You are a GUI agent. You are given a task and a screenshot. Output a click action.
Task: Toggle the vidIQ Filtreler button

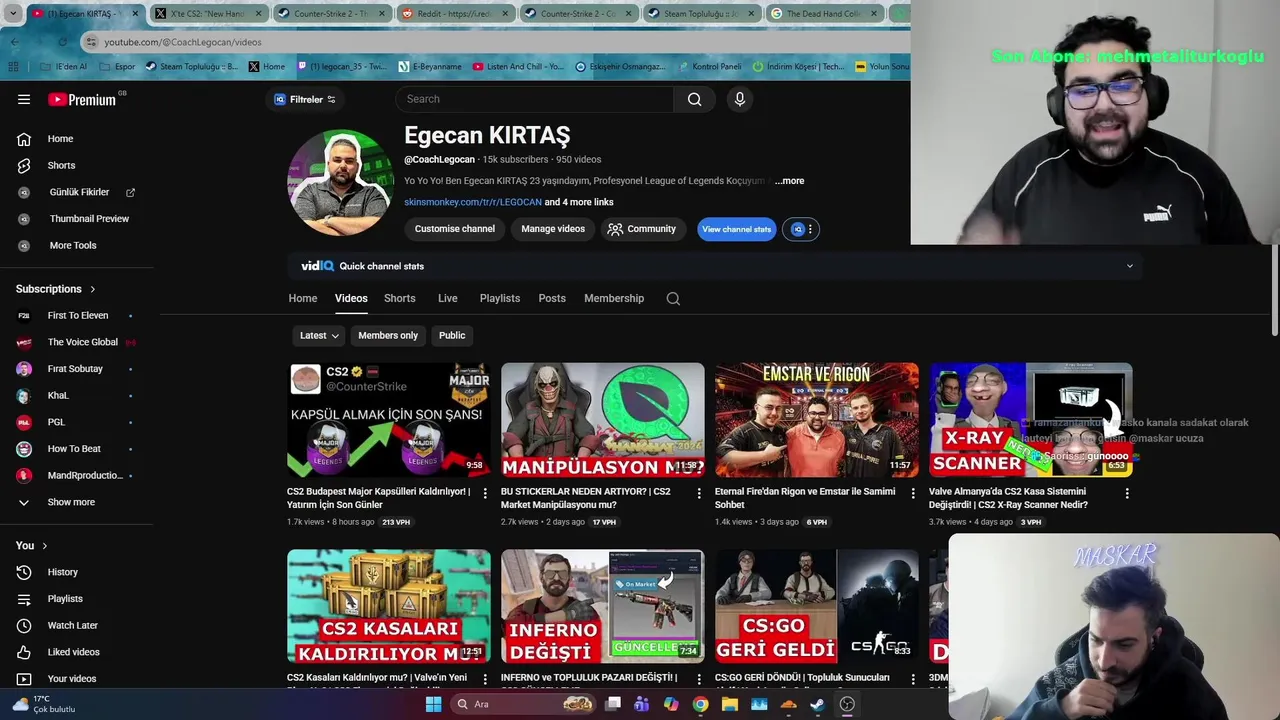click(305, 99)
